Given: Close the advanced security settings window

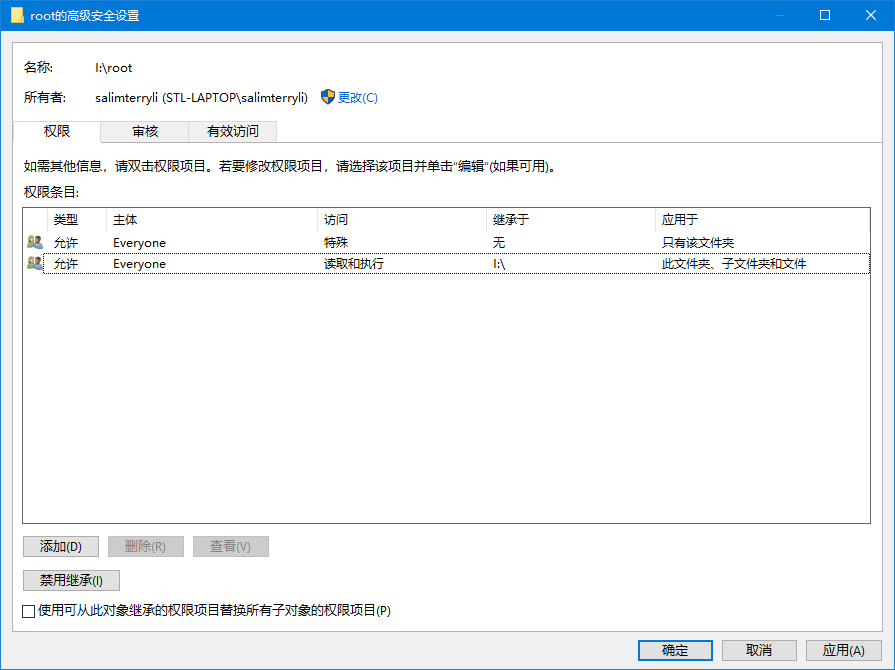Looking at the screenshot, I should click(870, 15).
